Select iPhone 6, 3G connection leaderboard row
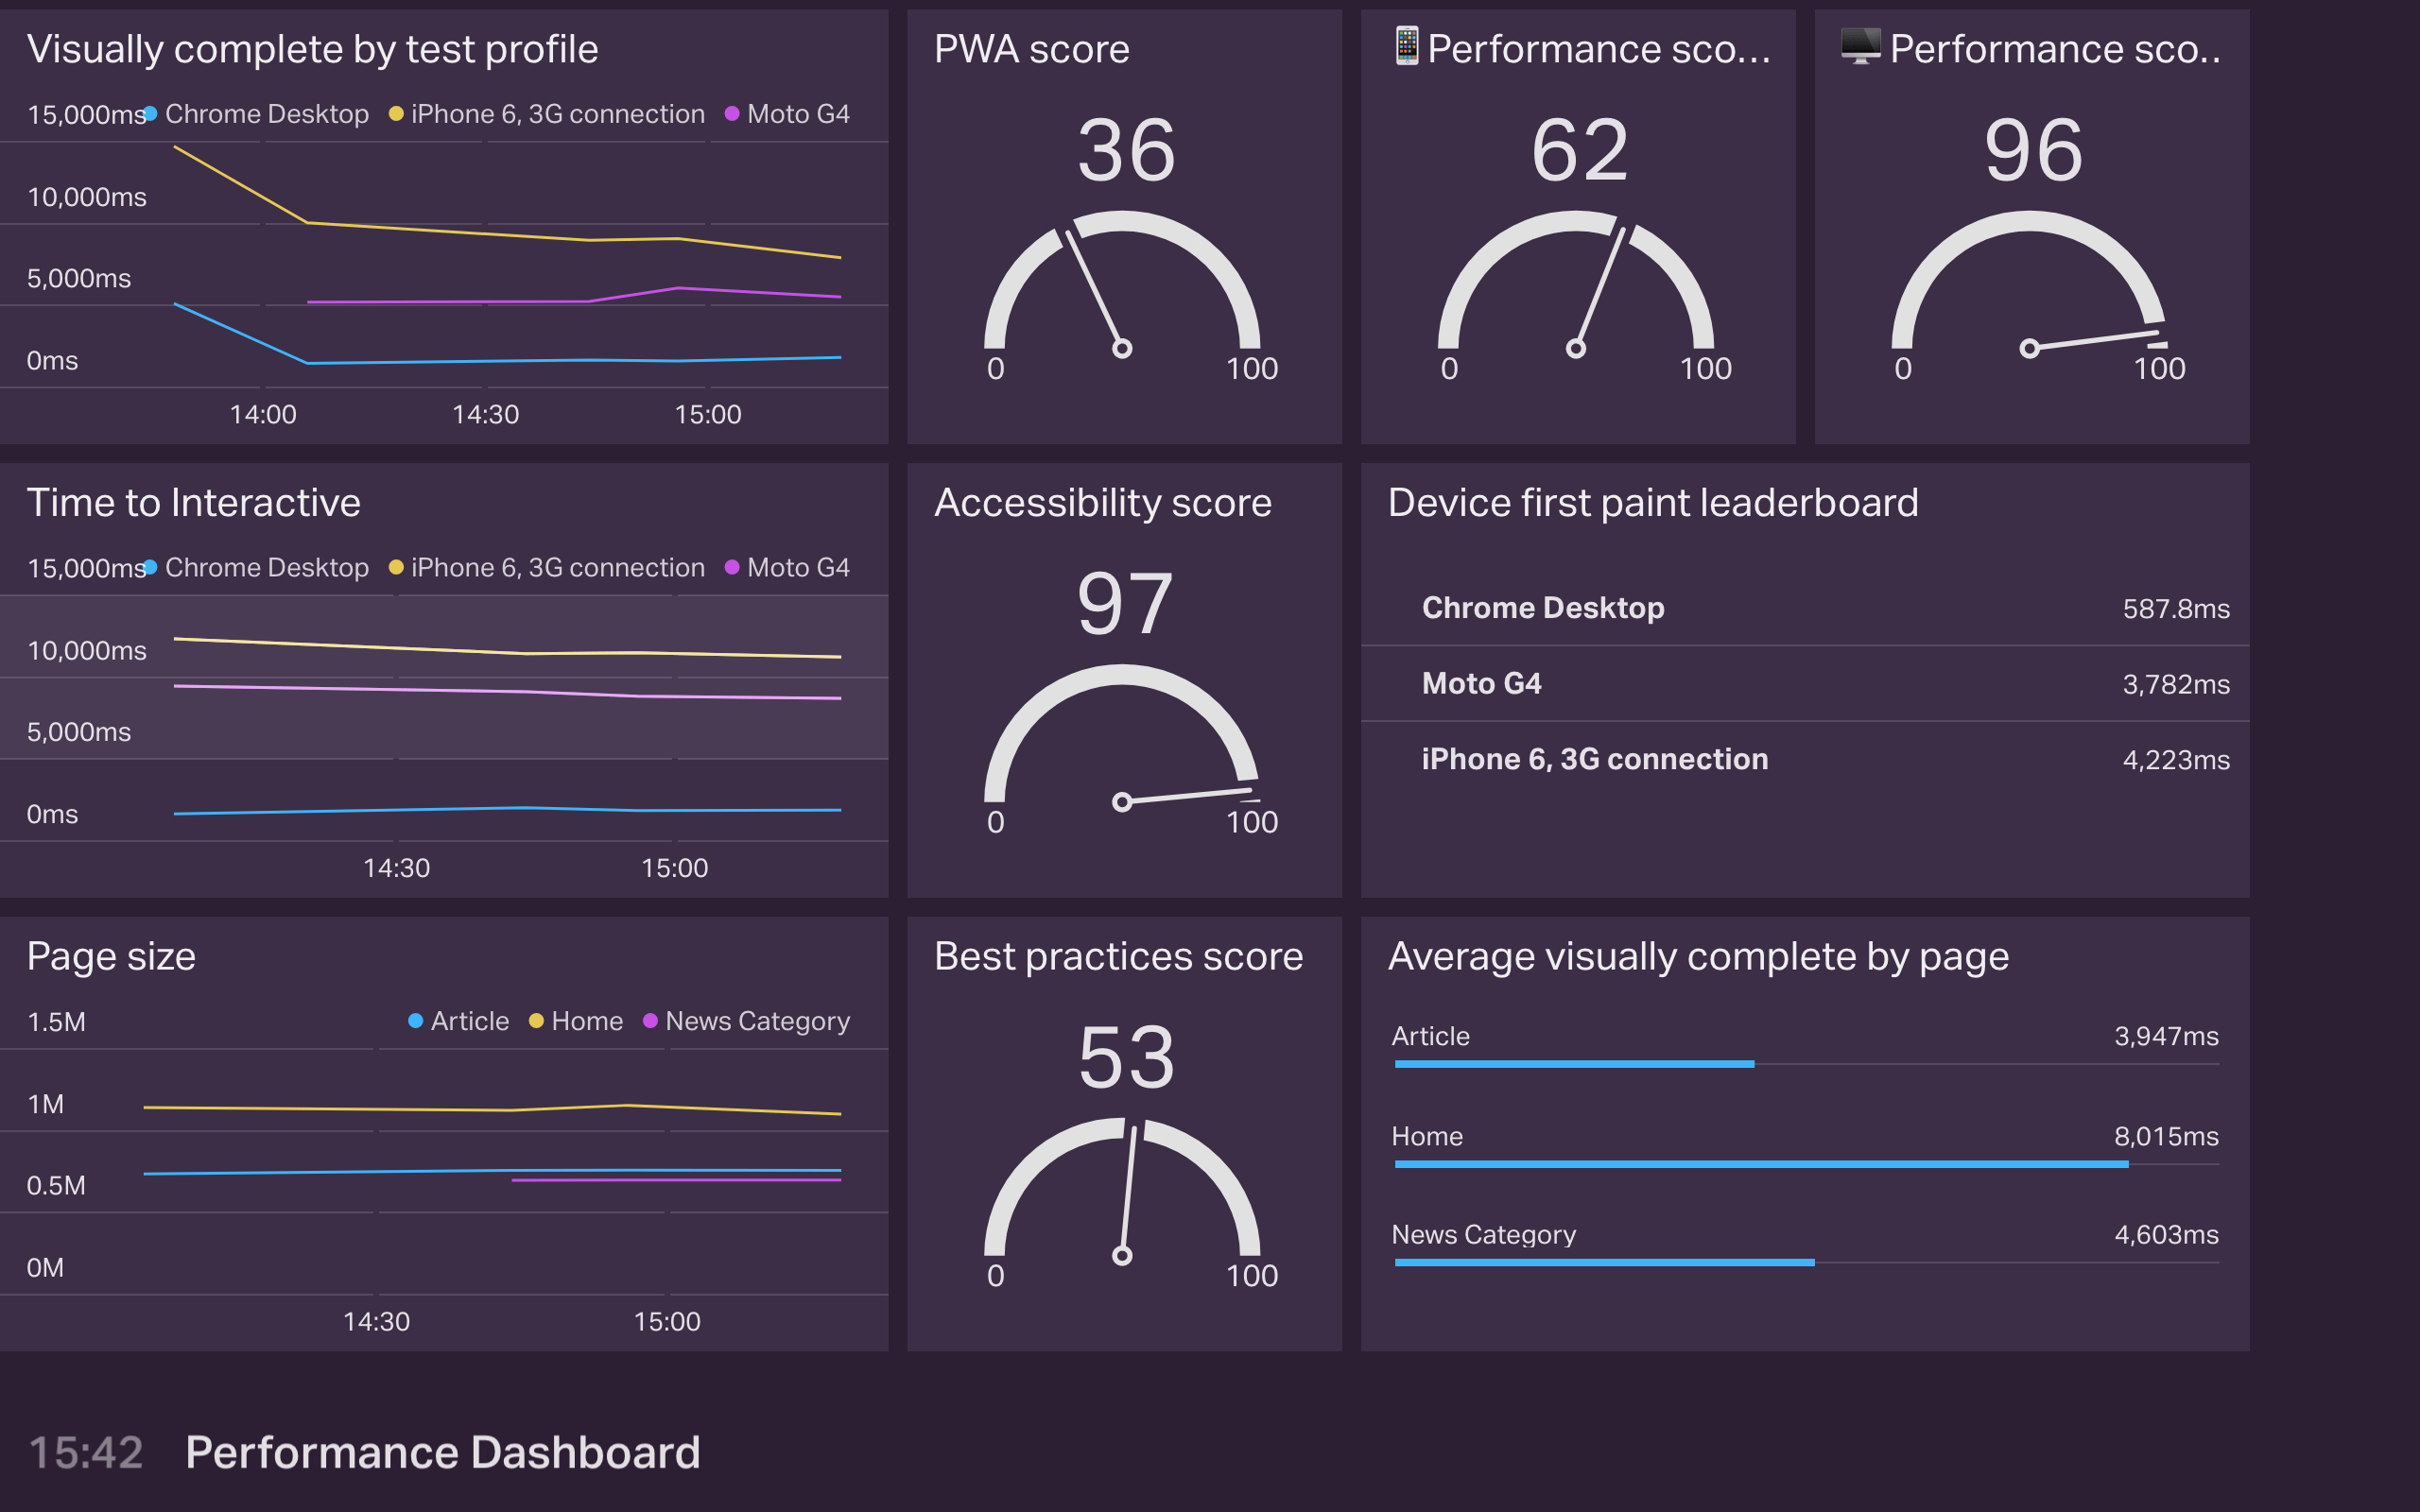The image size is (2420, 1512). click(1594, 759)
